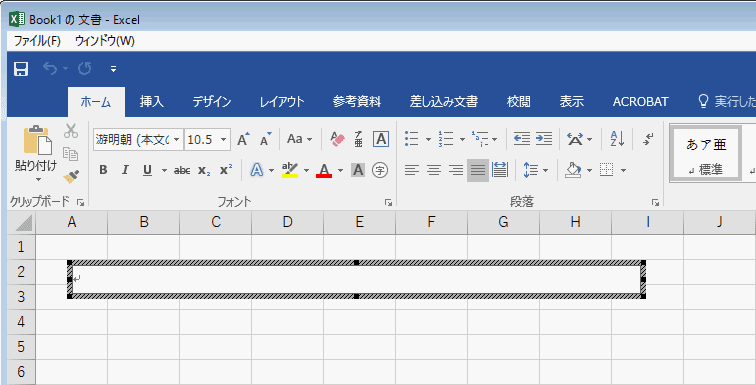This screenshot has height=385, width=756.
Task: Open the ファイル(F) menu
Action: (37, 41)
